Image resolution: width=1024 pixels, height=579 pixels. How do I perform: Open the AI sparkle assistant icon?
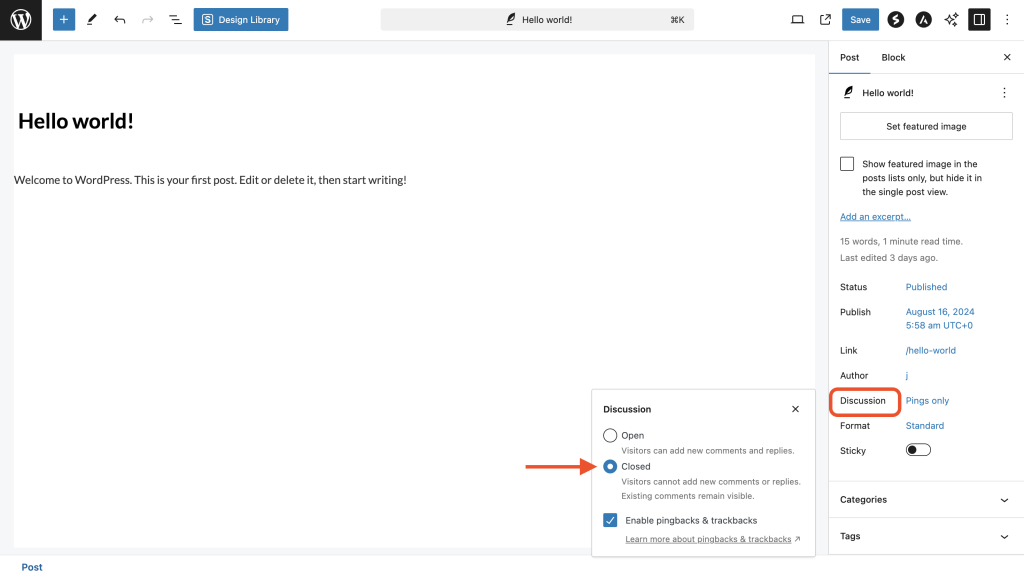tap(952, 20)
